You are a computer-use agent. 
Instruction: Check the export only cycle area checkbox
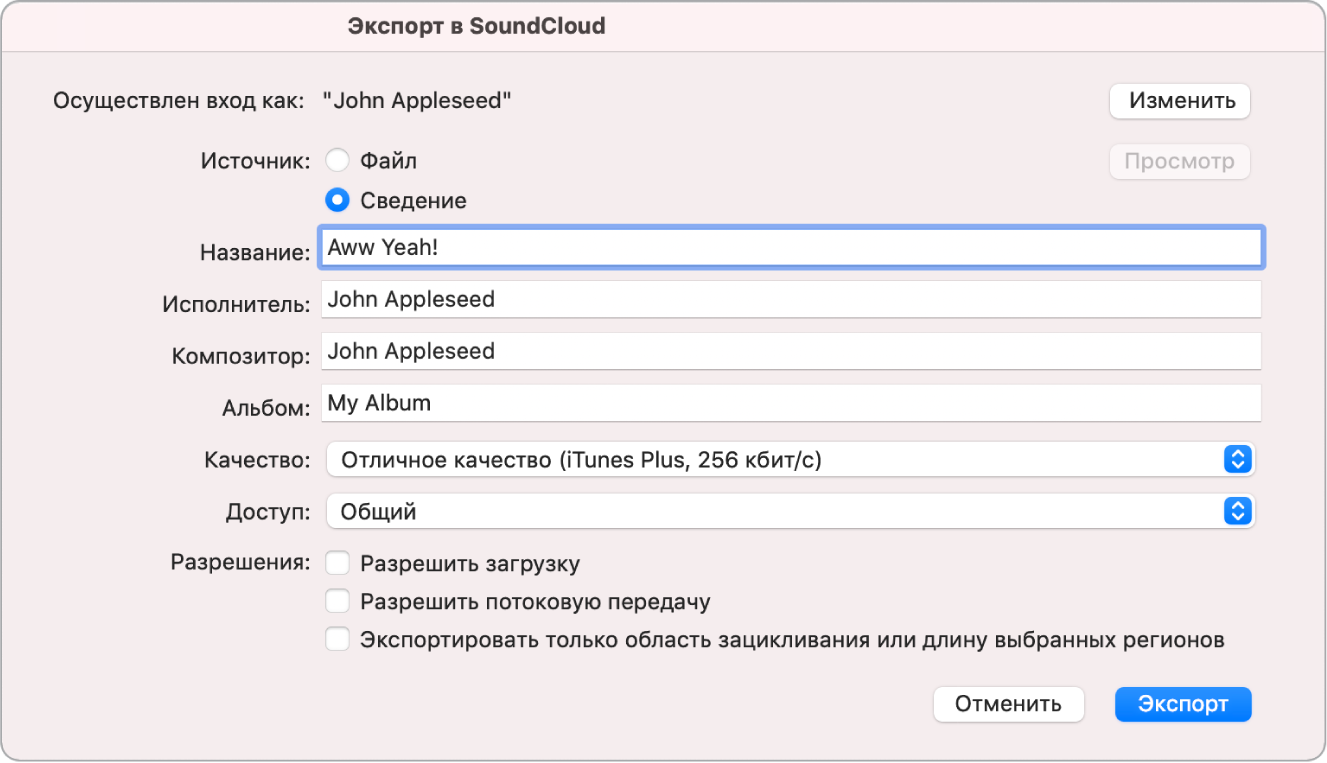tap(338, 640)
